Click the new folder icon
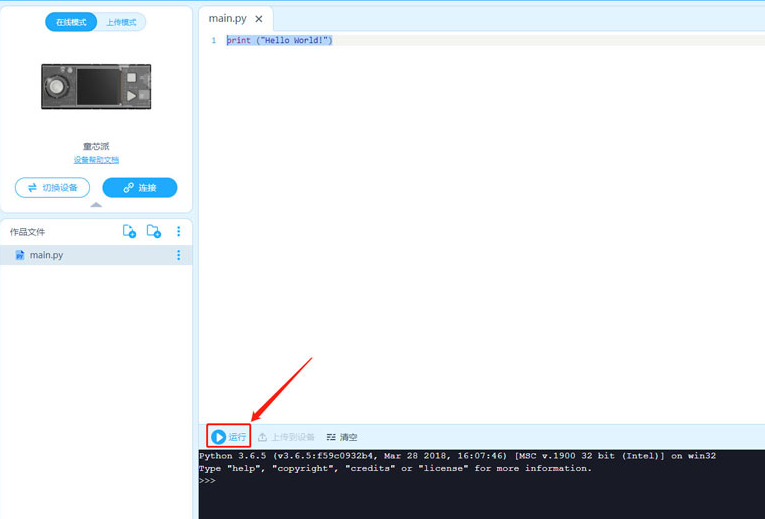Screen dimensions: 765x519 [x=154, y=231]
